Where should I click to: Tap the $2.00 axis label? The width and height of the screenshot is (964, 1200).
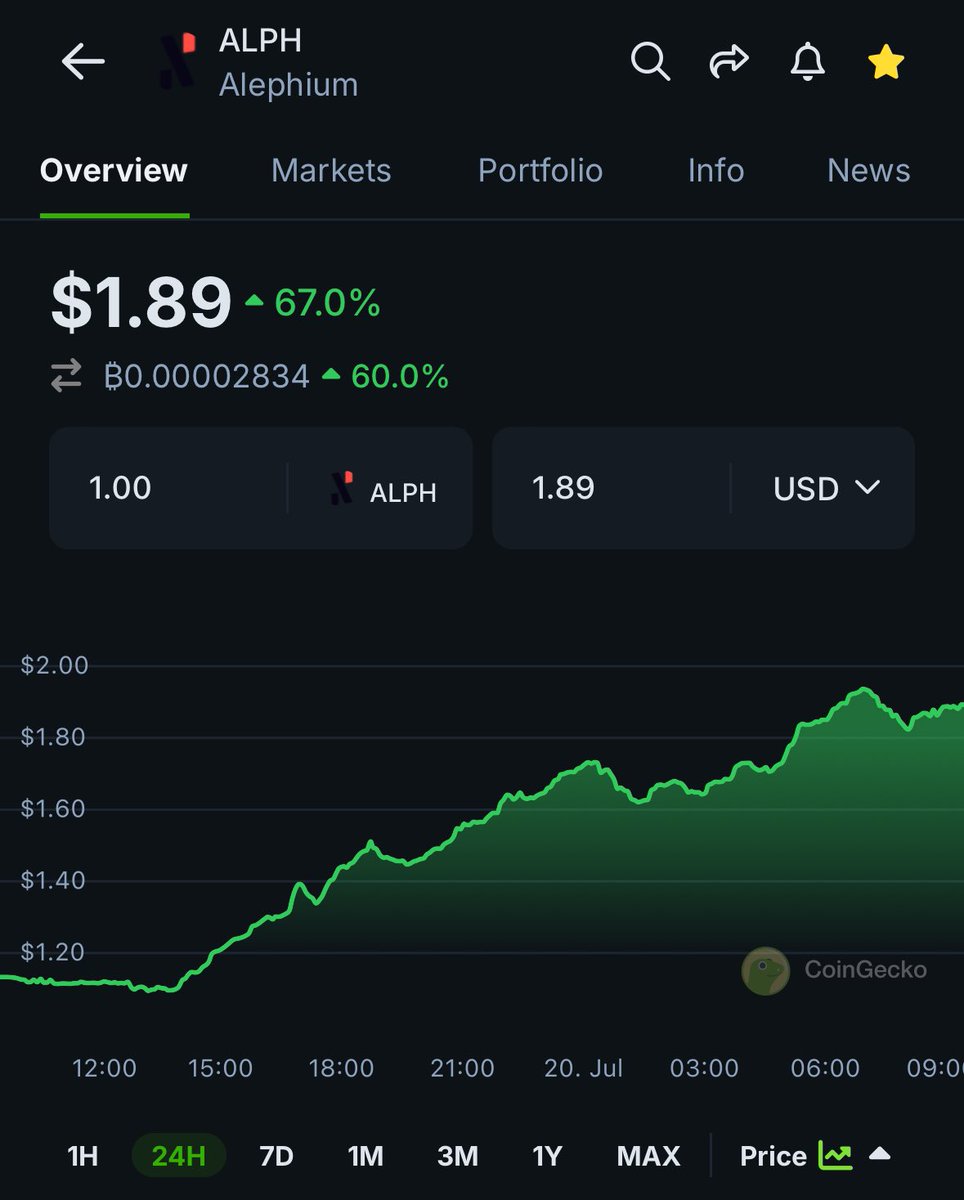(x=55, y=665)
